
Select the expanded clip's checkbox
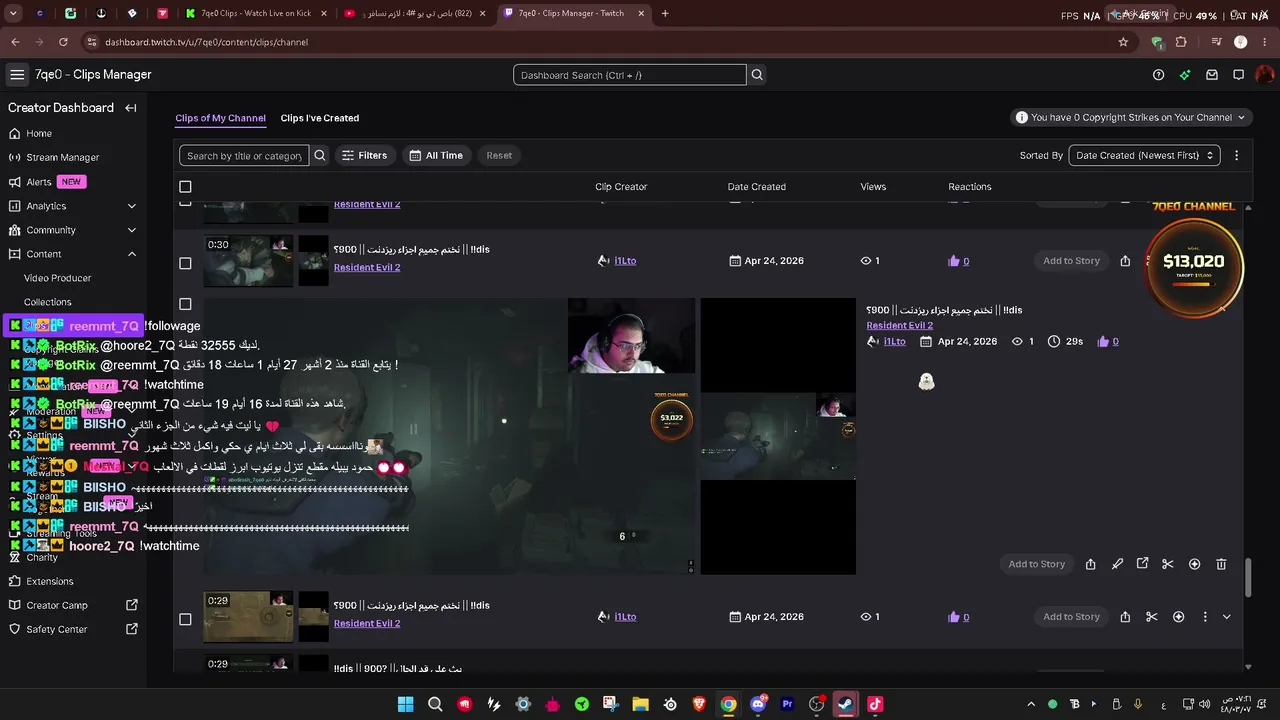pyautogui.click(x=185, y=304)
